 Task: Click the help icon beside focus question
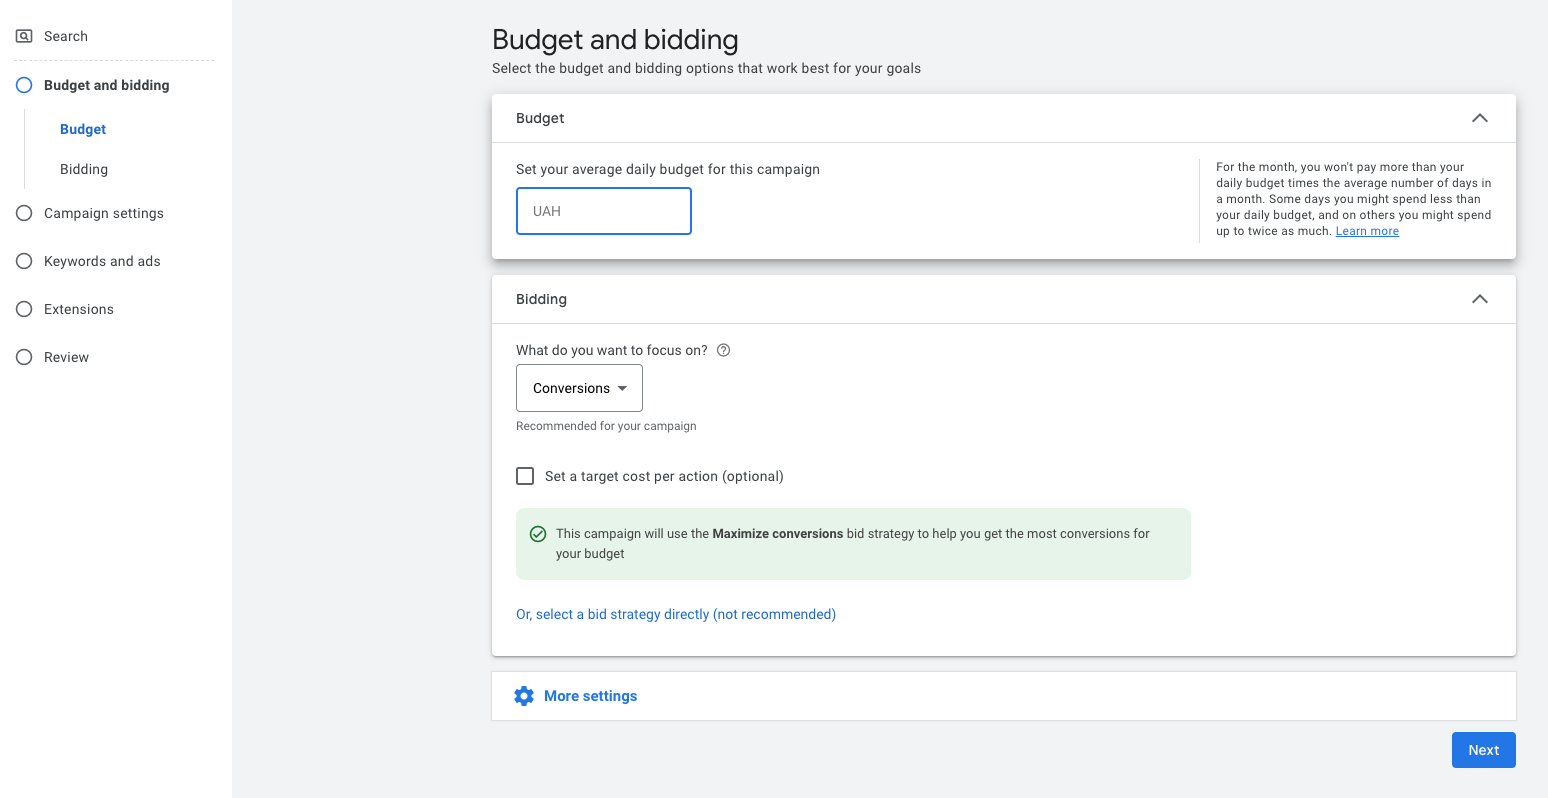point(724,350)
